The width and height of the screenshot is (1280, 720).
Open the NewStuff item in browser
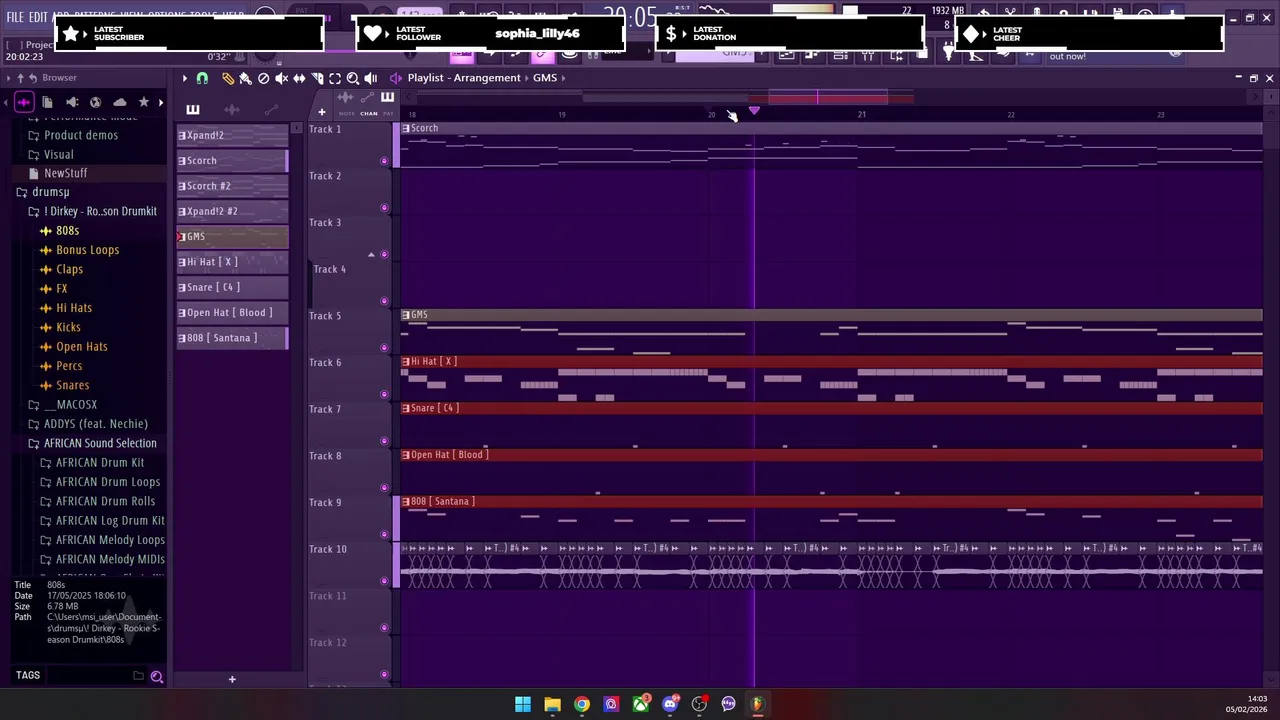[65, 173]
